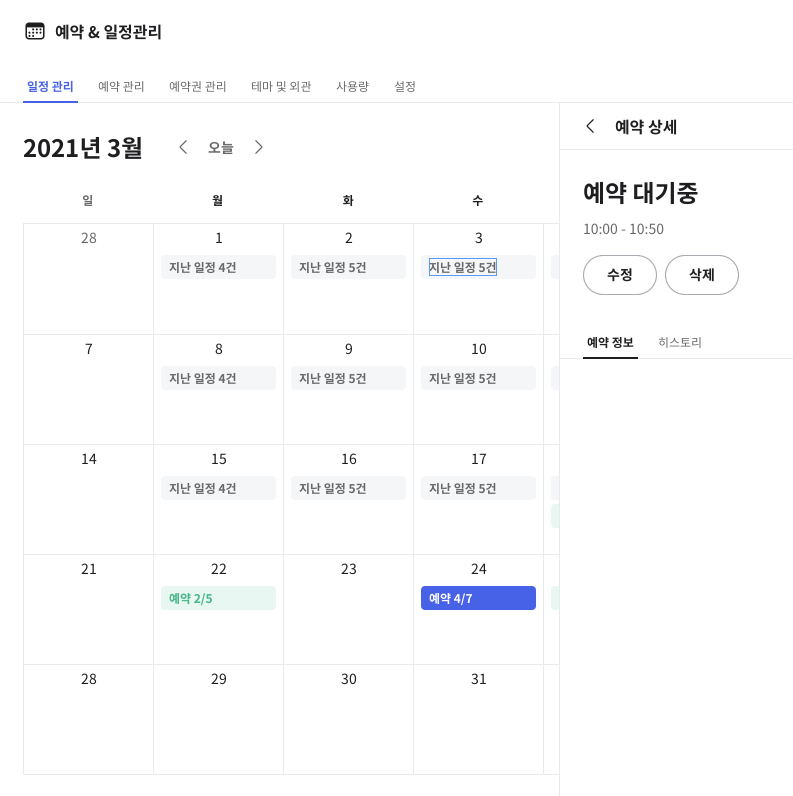This screenshot has height=796, width=793.
Task: Open green 예약 2/5 event on 22nd
Action: tap(218, 598)
